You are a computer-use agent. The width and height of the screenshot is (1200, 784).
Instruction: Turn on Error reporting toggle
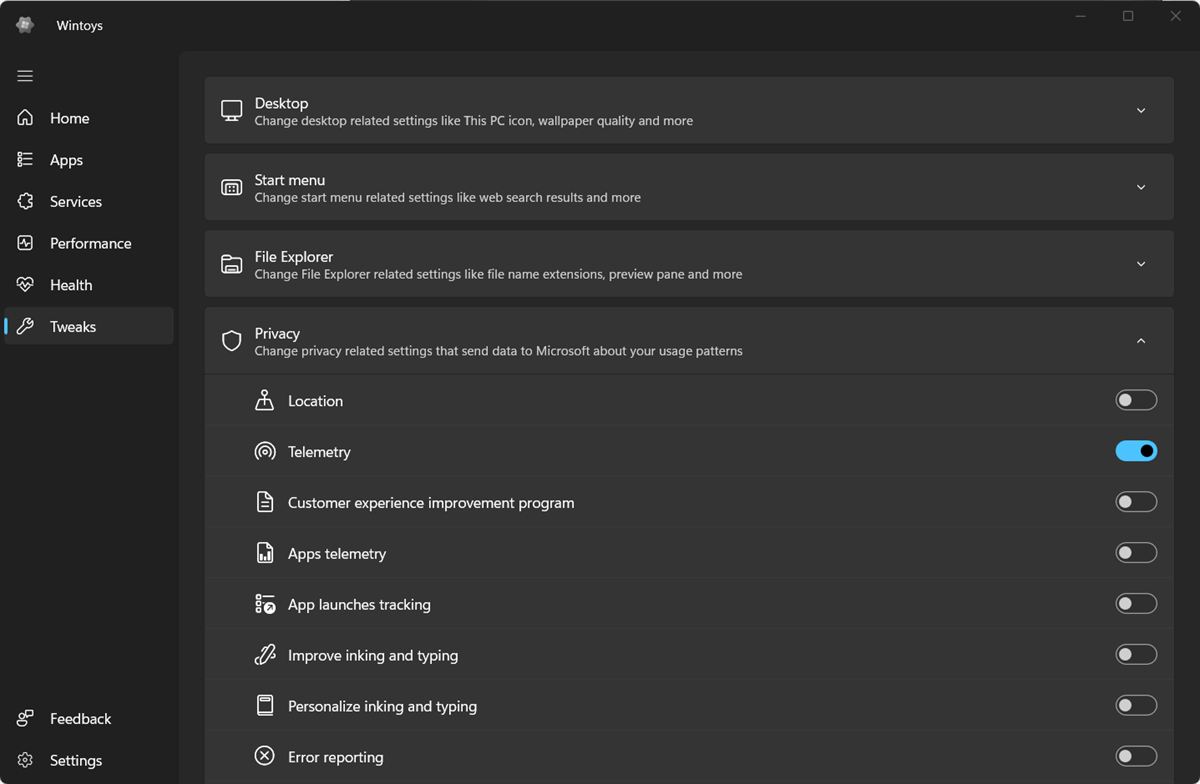(x=1136, y=757)
